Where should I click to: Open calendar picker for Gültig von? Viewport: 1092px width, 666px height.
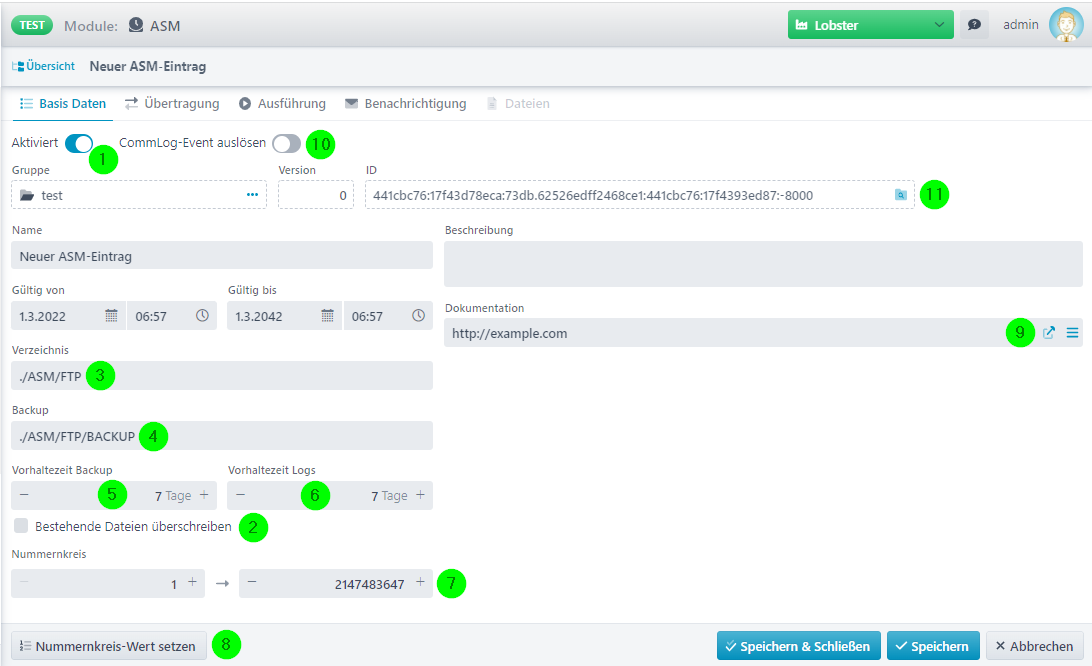pyautogui.click(x=111, y=316)
